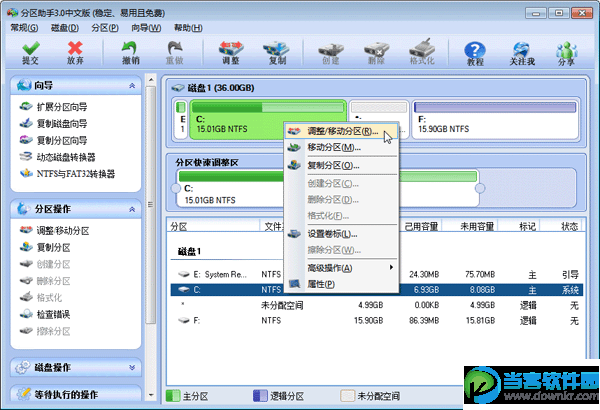Open the 帮助(H) menu
This screenshot has height=410, width=600.
pyautogui.click(x=188, y=28)
